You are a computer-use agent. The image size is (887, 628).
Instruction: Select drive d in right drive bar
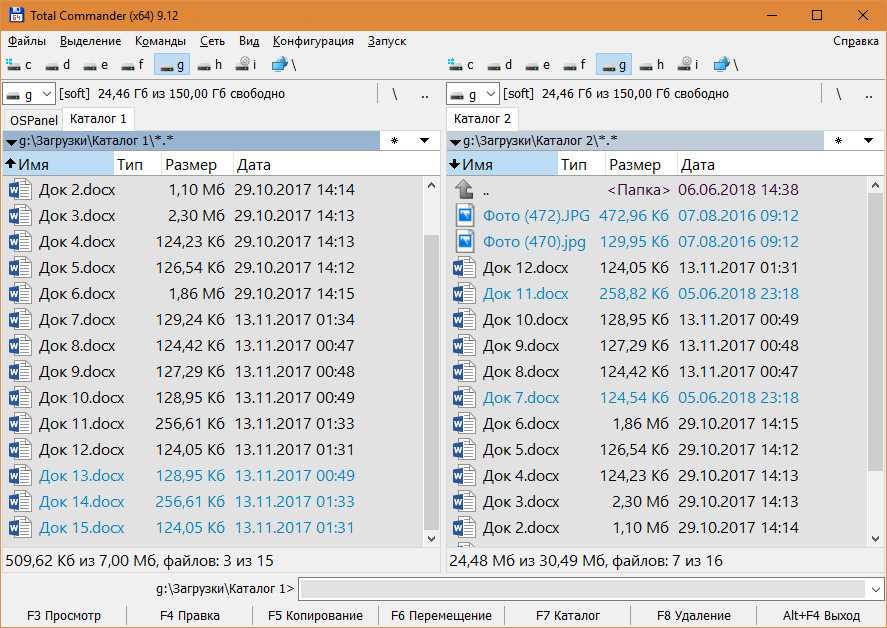tap(500, 65)
